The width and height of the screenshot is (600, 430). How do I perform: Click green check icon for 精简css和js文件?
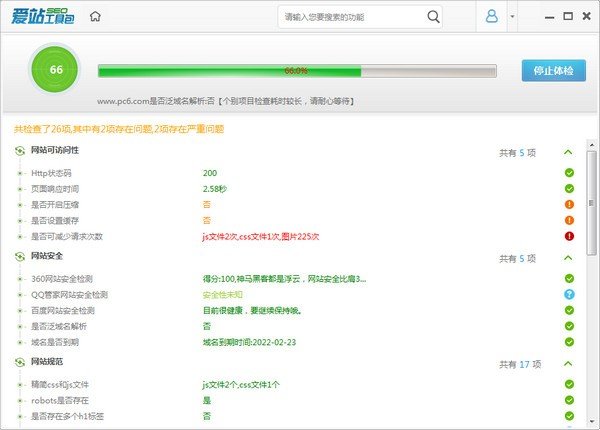tap(569, 384)
